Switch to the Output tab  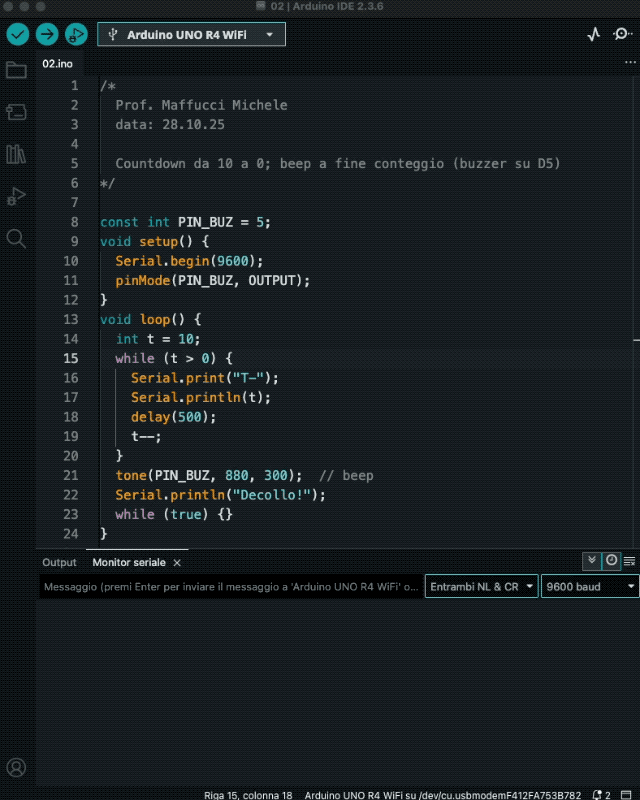(x=59, y=563)
